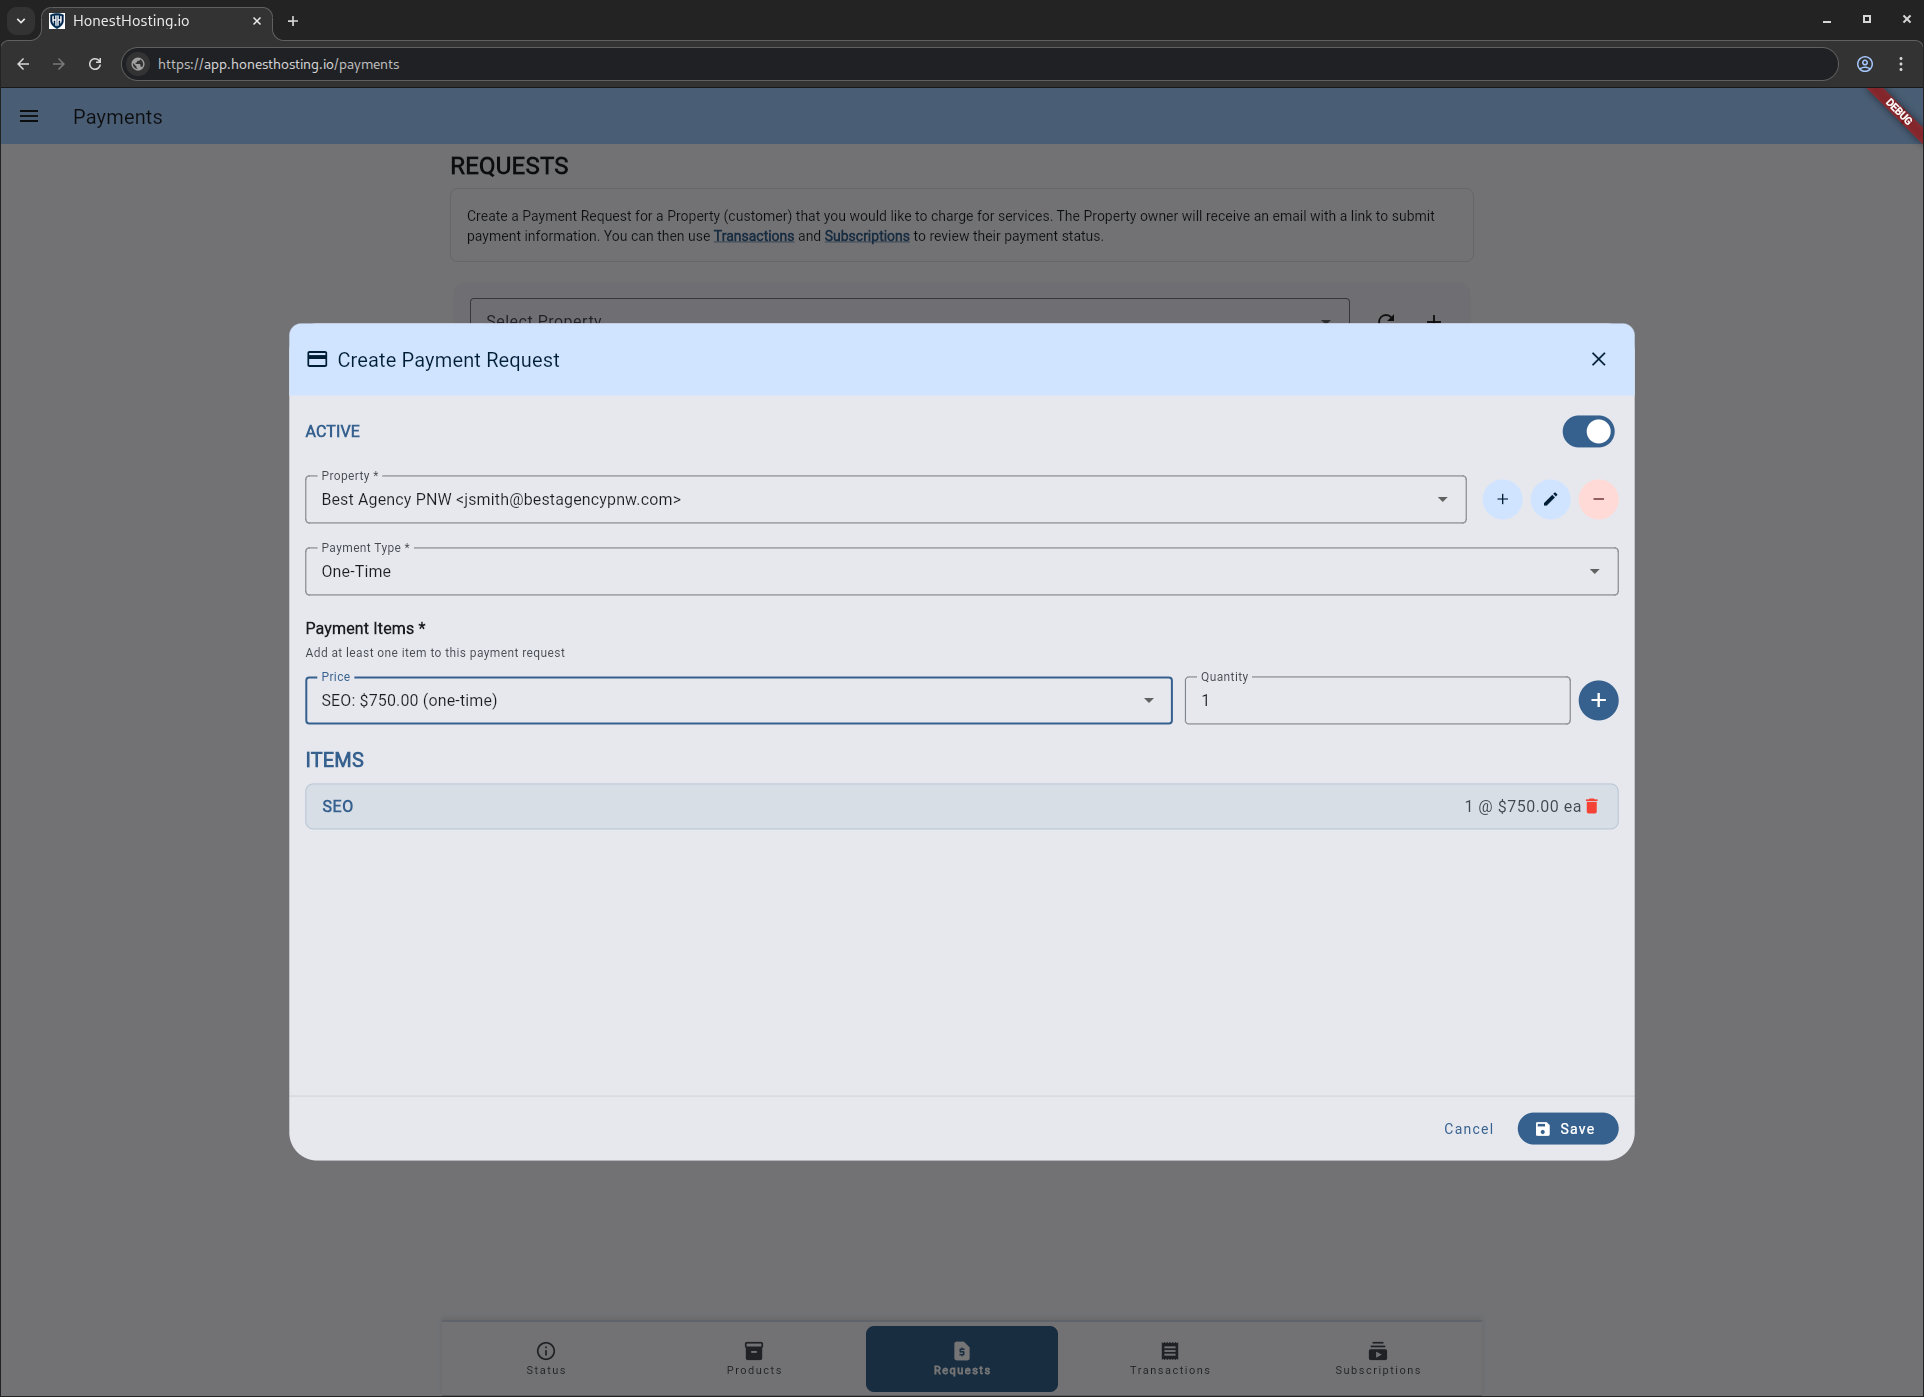
Task: Click the Quantity input field
Action: pos(1376,700)
